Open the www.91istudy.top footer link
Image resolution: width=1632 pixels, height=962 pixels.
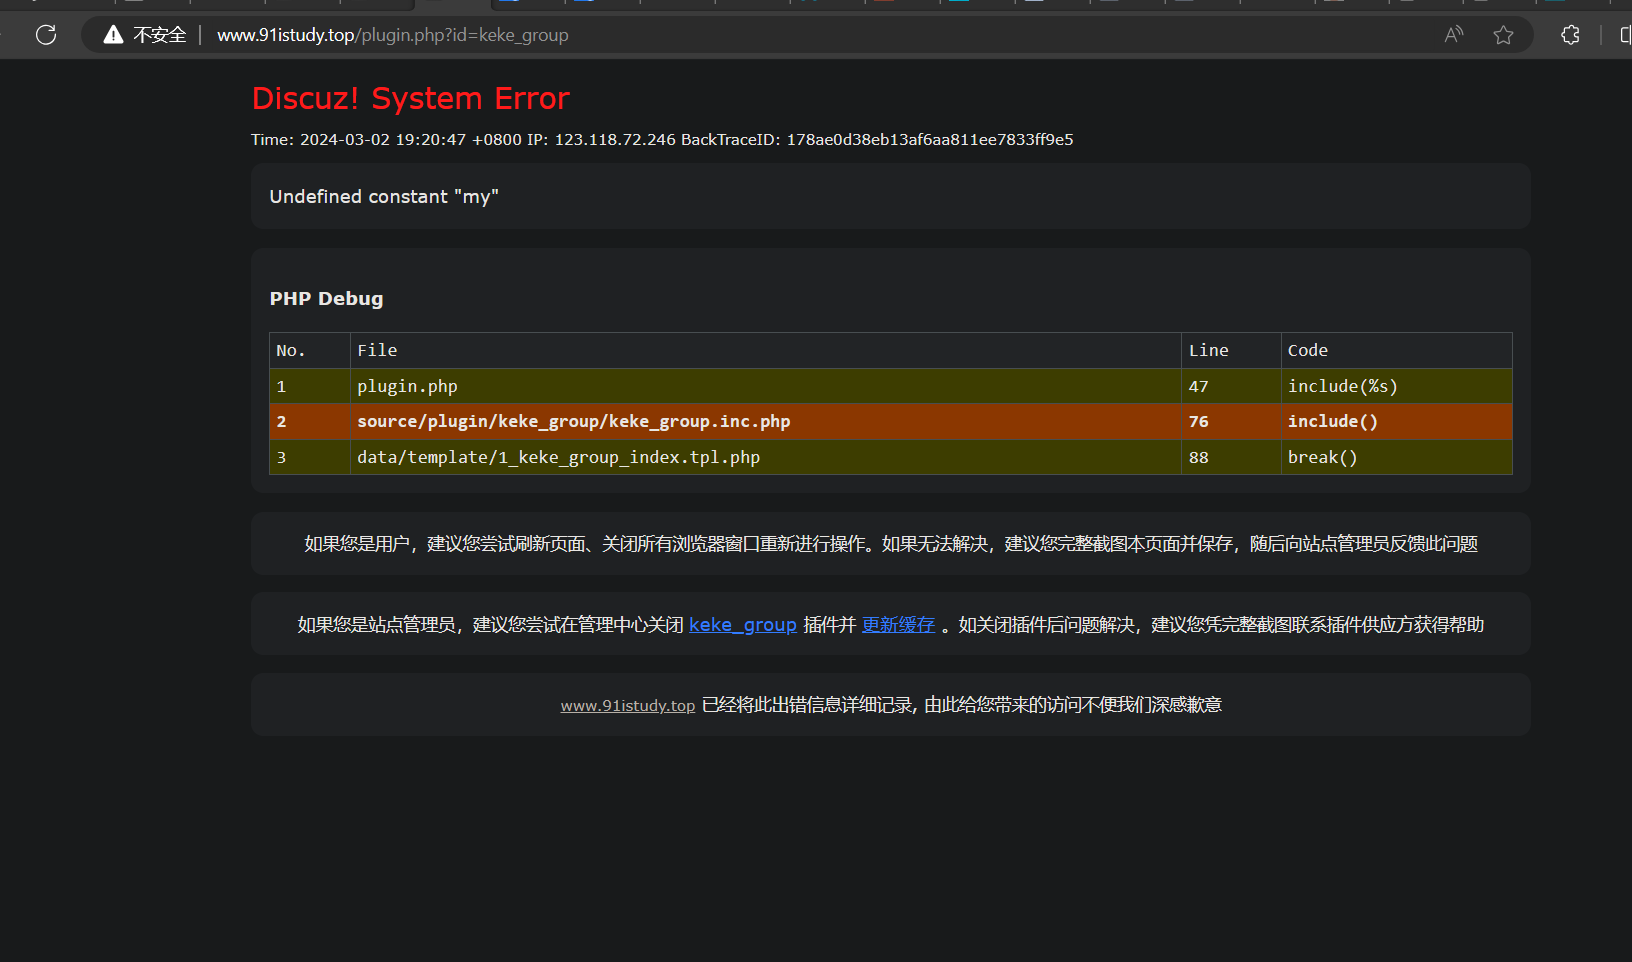(627, 706)
